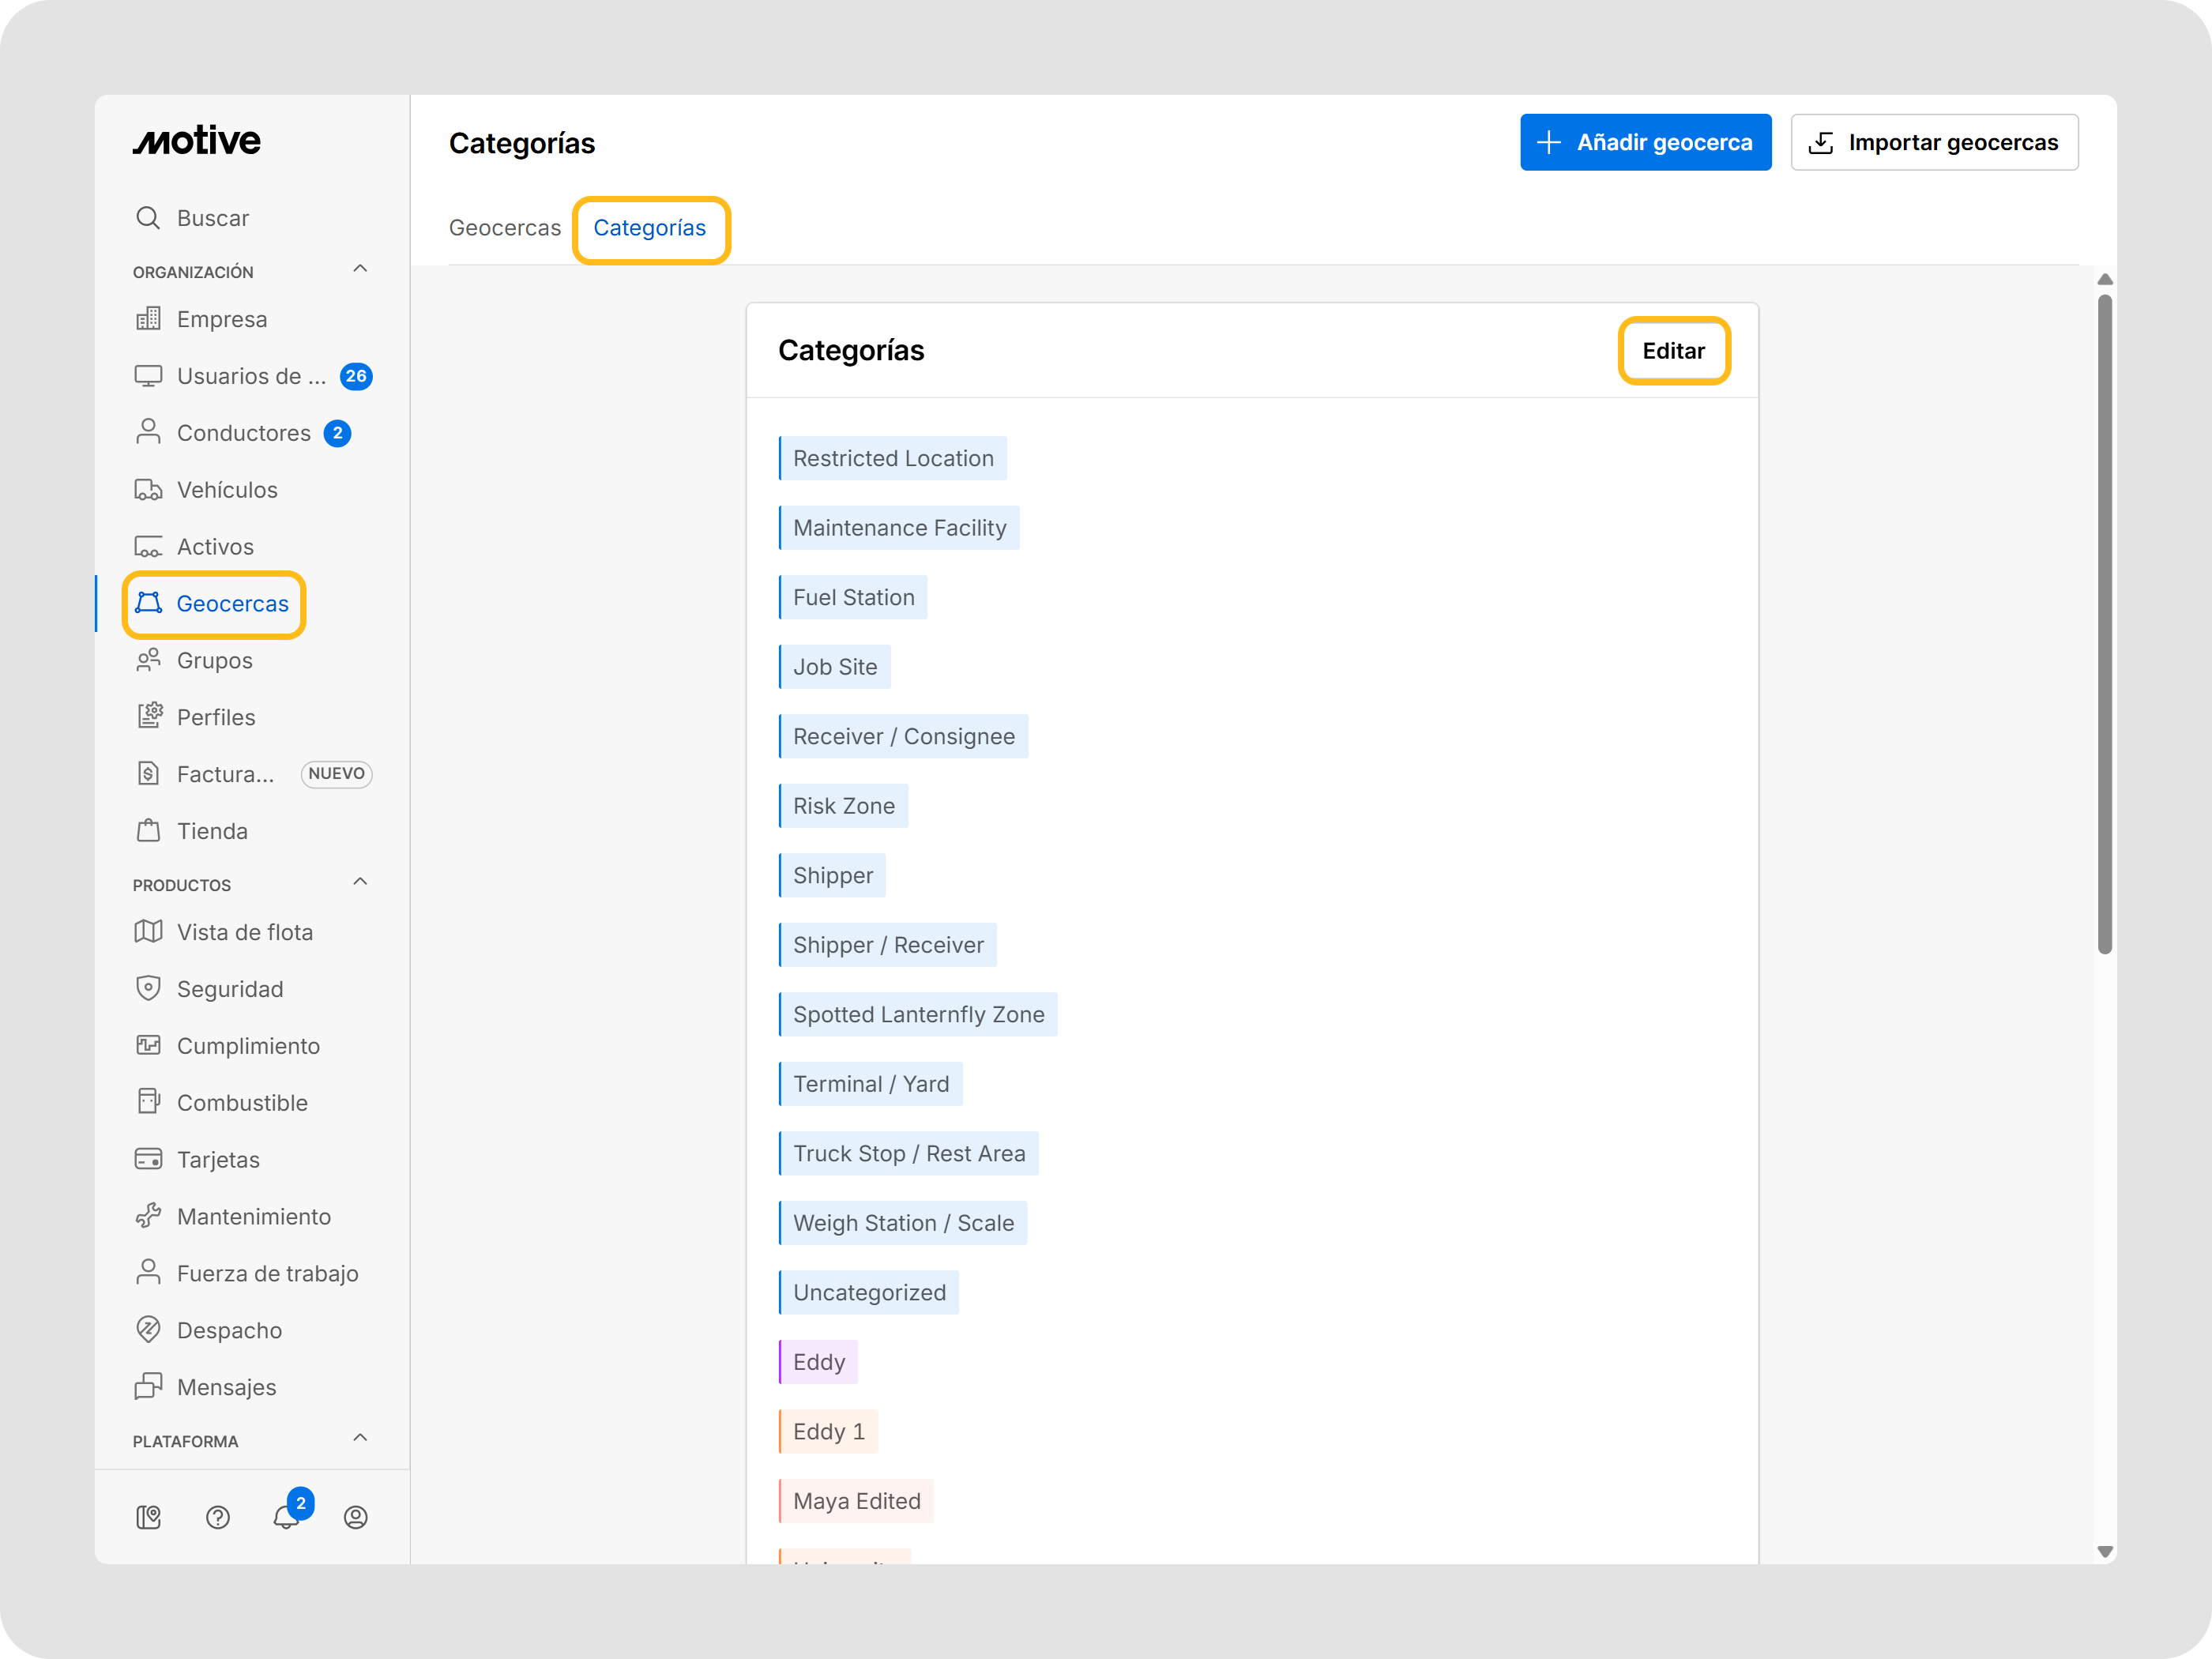The image size is (2212, 1659).
Task: Open Combustible fuel pump icon
Action: [148, 1102]
